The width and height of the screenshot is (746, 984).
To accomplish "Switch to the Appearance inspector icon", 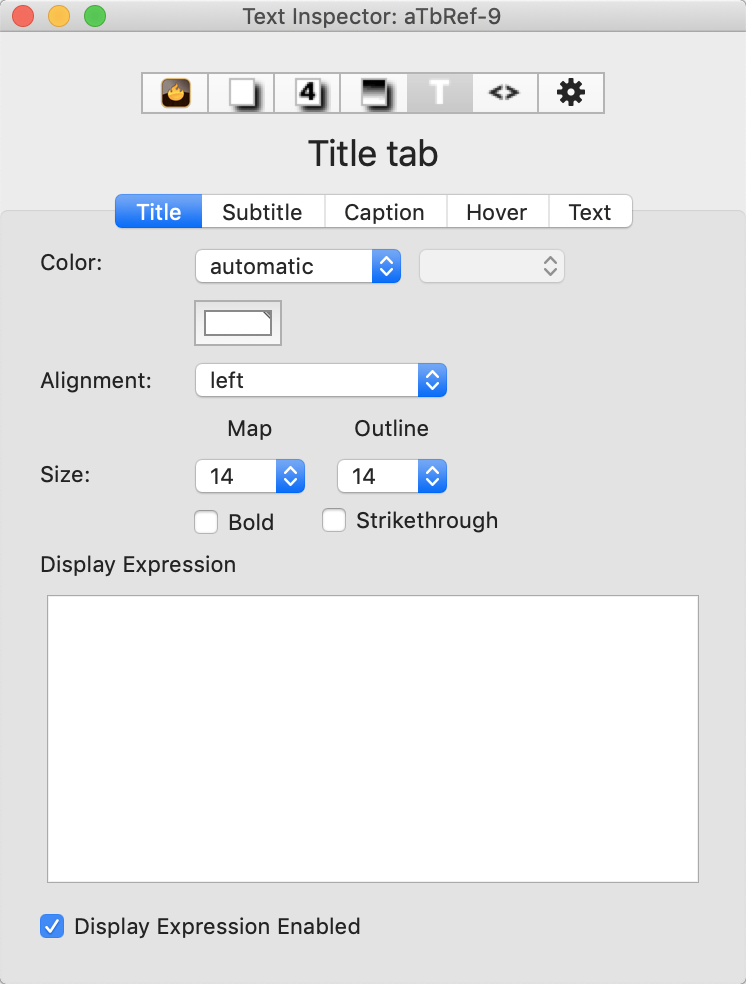I will [372, 92].
